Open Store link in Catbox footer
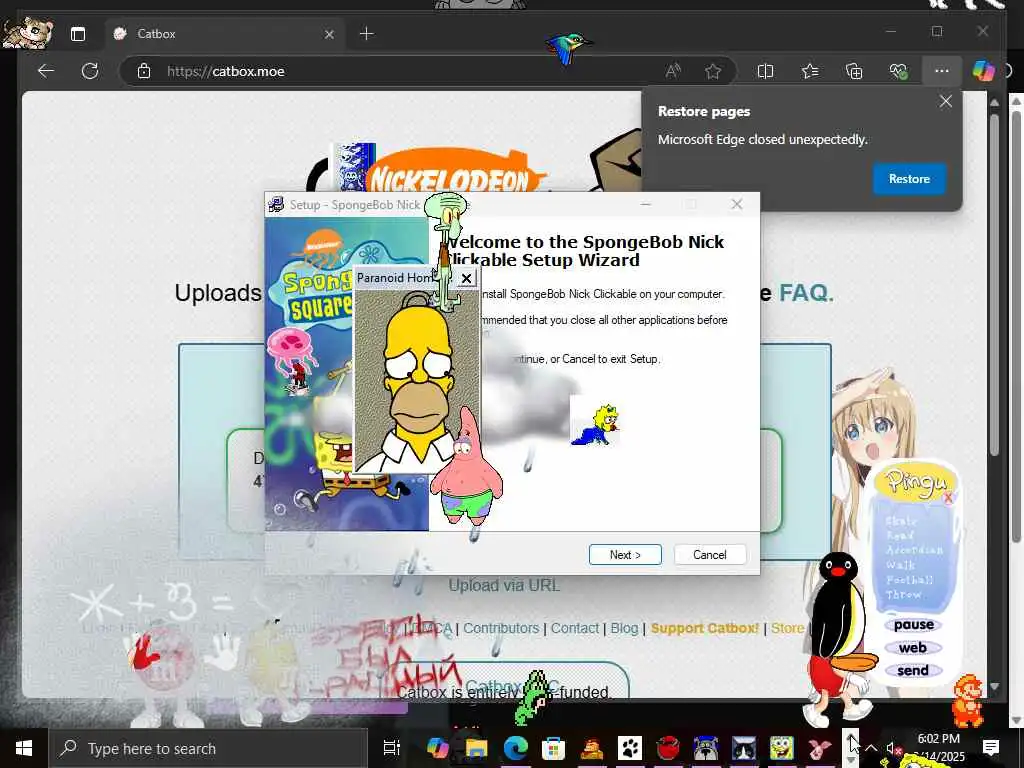 coord(788,628)
